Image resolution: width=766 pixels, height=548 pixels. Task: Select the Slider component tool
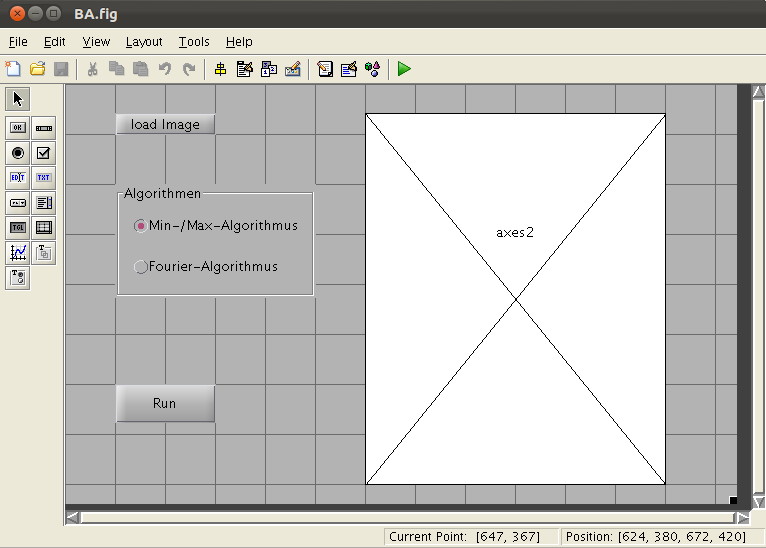point(44,128)
